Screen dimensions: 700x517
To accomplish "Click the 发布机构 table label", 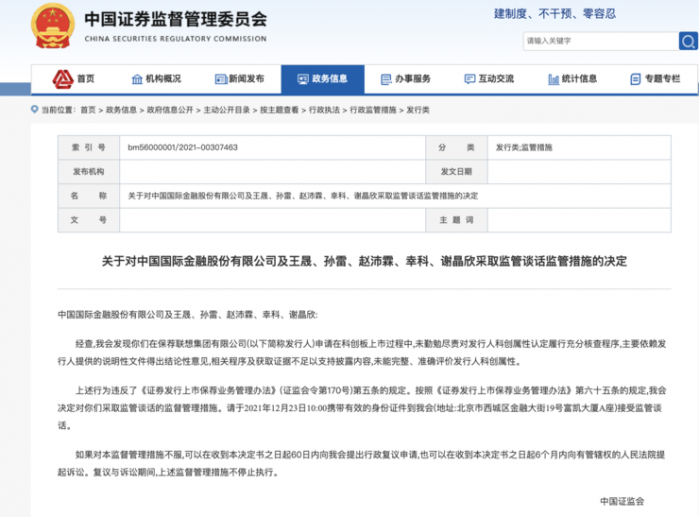I will tap(88, 171).
